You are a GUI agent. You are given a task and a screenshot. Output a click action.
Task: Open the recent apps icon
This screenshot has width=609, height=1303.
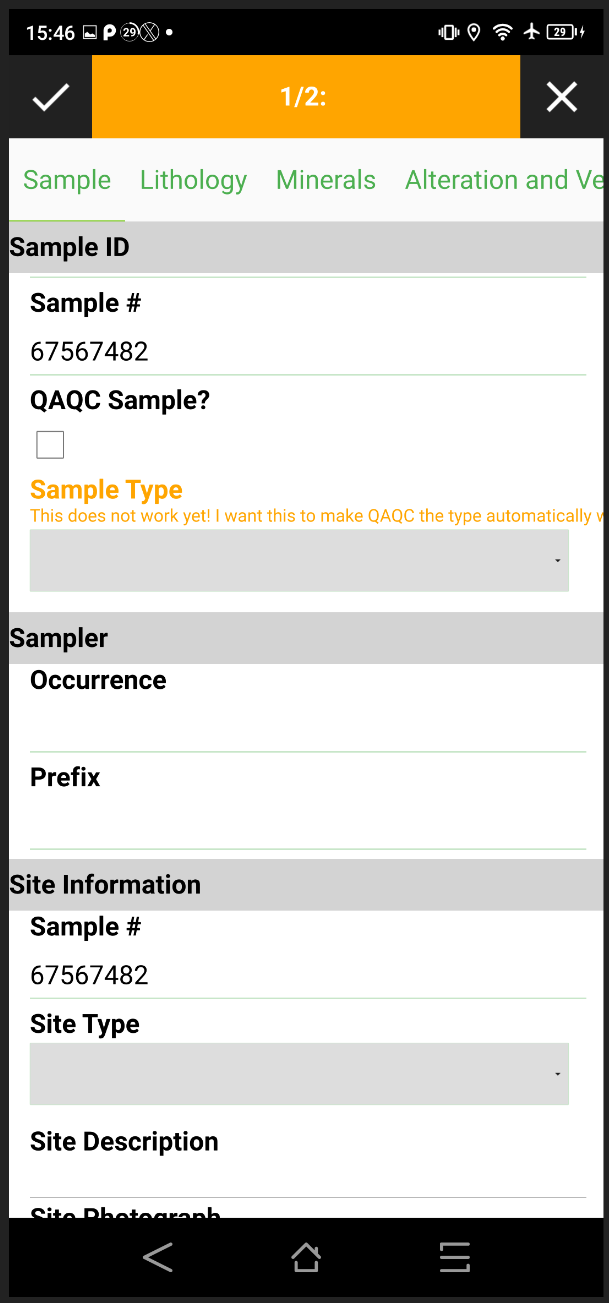(x=454, y=1257)
